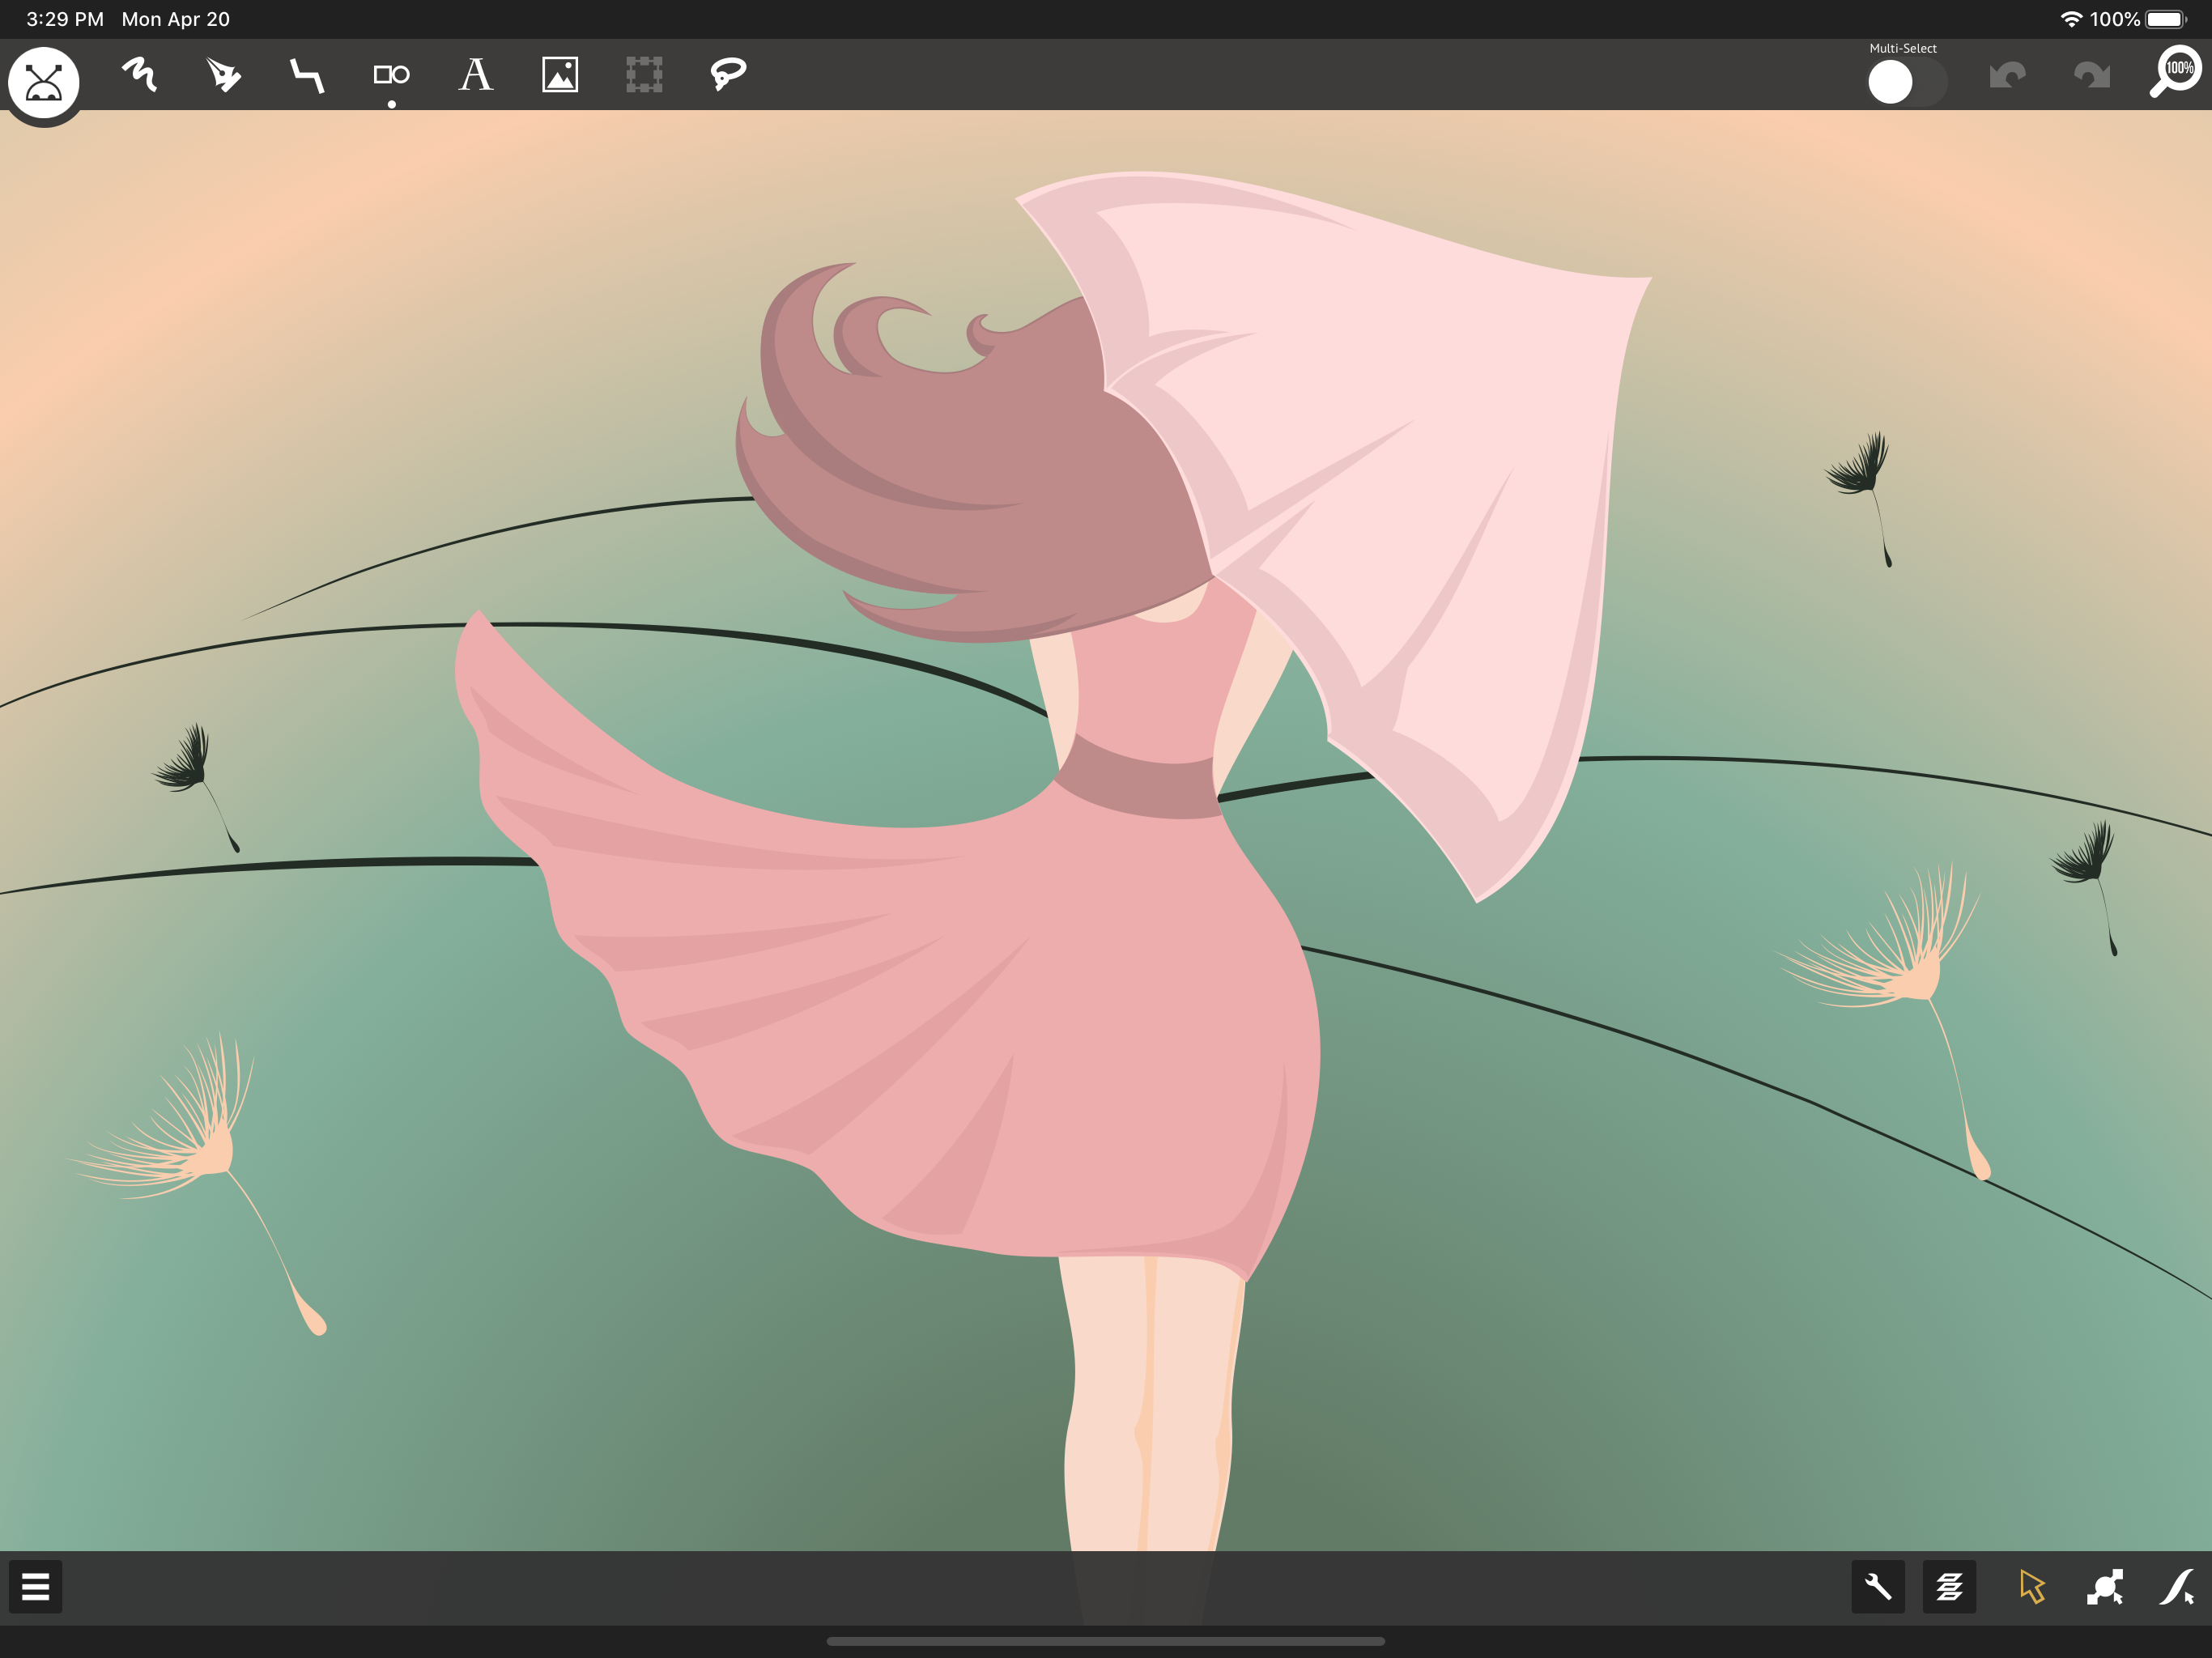Undo the last action
Screen dimensions: 2212x1658
[2007, 75]
